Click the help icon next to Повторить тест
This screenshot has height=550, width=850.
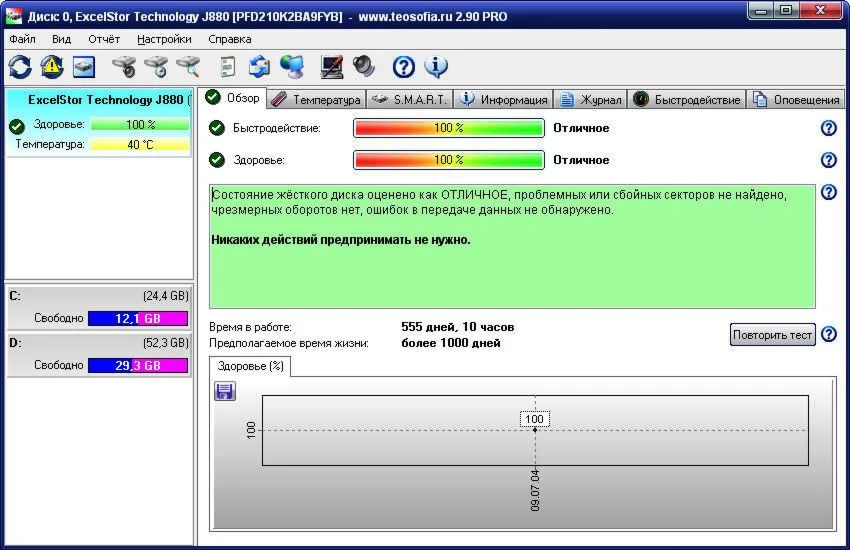[x=828, y=335]
